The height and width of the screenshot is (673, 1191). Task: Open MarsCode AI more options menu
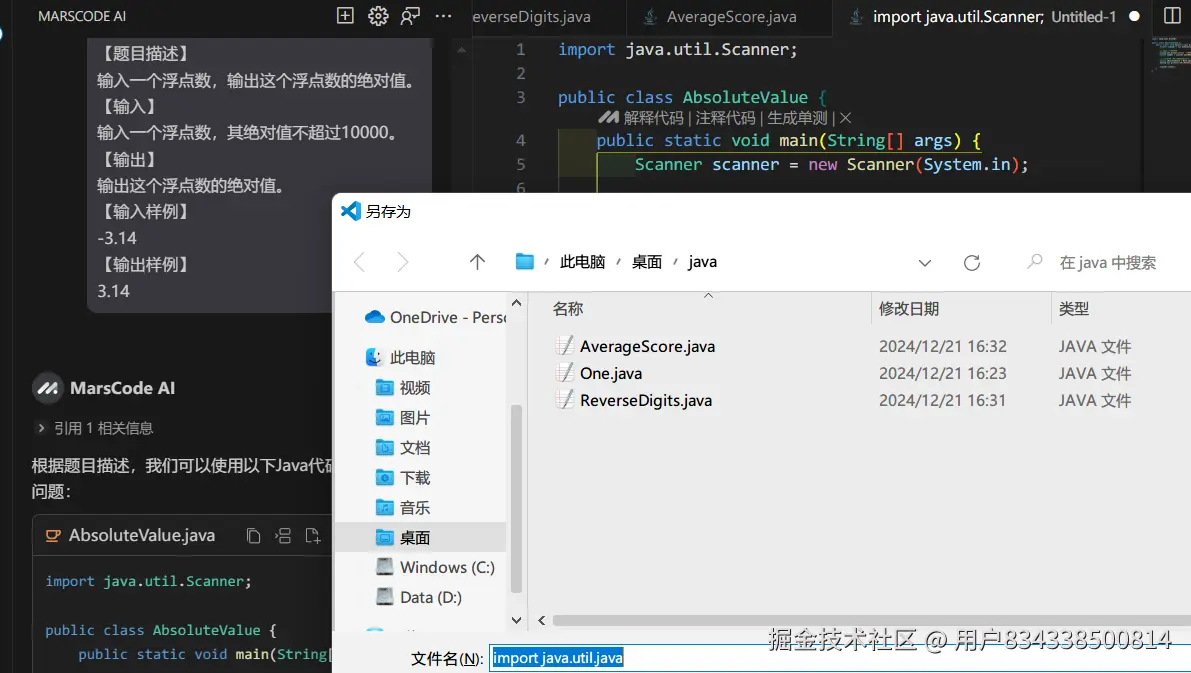(x=442, y=16)
